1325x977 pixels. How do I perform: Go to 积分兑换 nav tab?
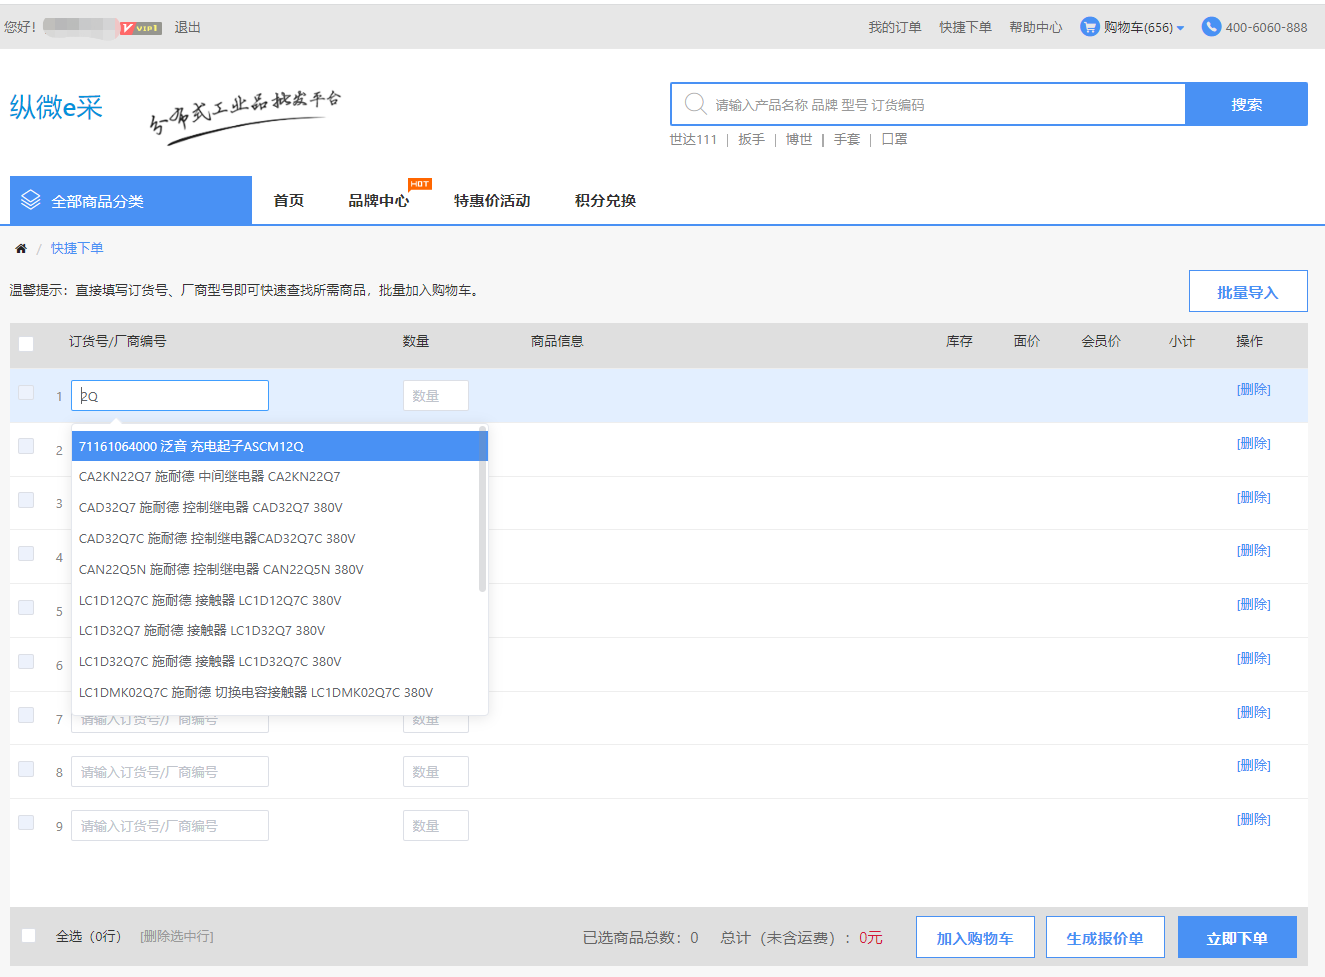605,201
